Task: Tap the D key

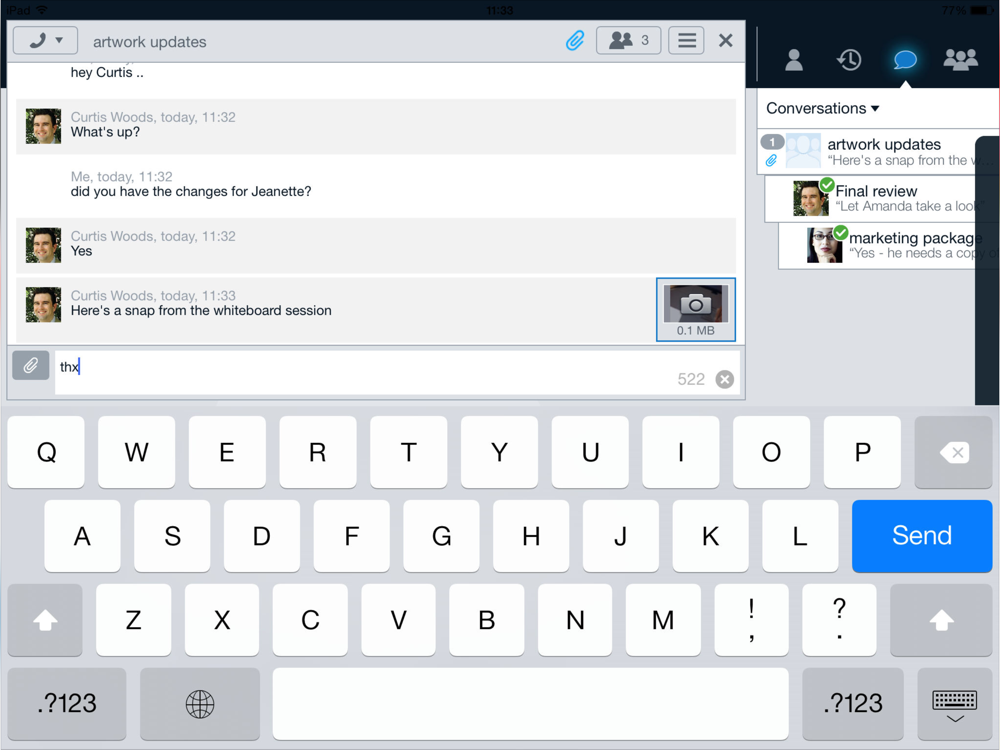Action: pos(261,536)
